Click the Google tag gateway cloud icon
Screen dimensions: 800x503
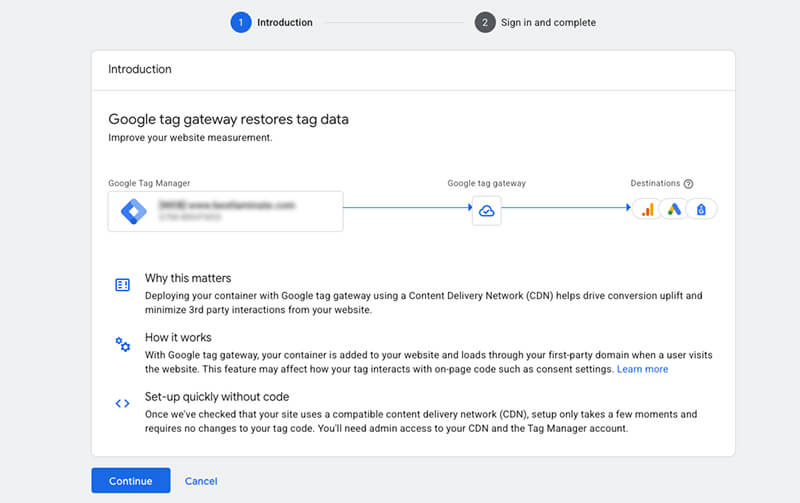coord(487,211)
